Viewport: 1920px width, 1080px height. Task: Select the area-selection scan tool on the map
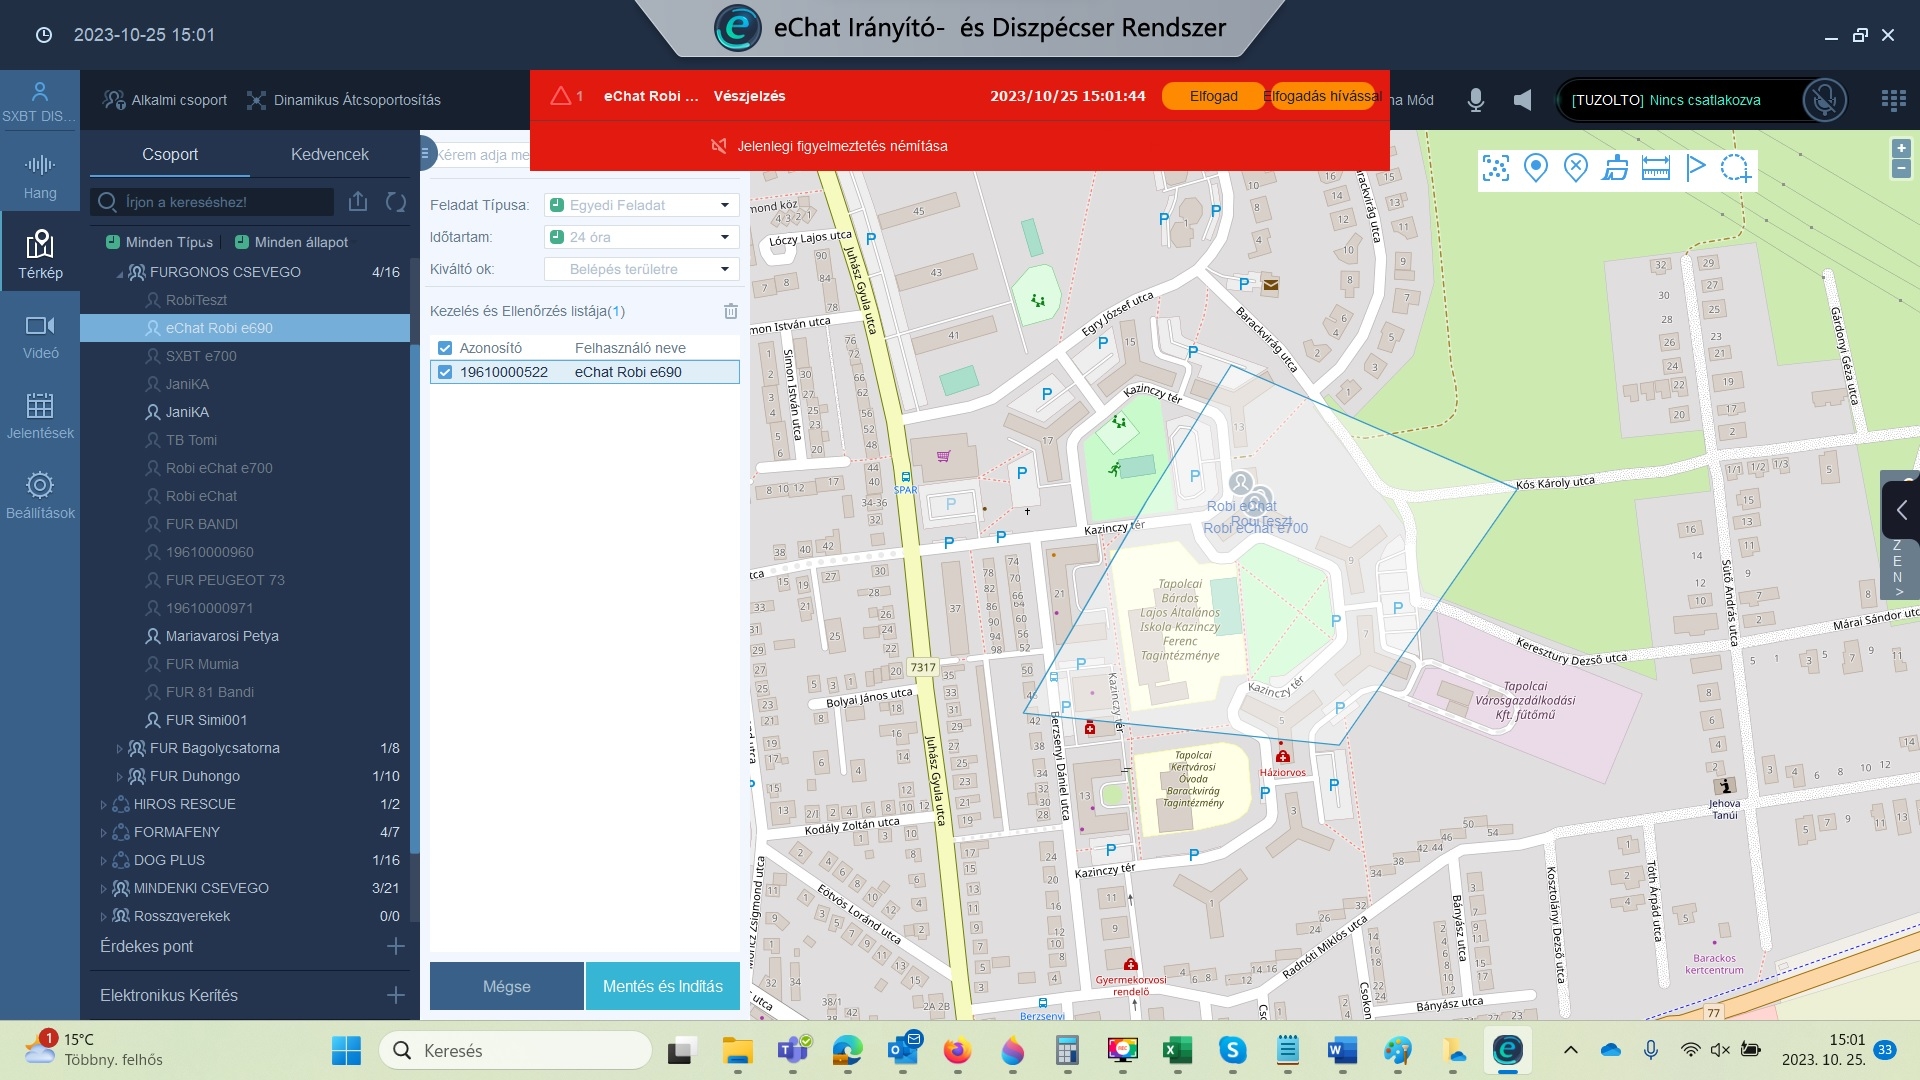1496,167
